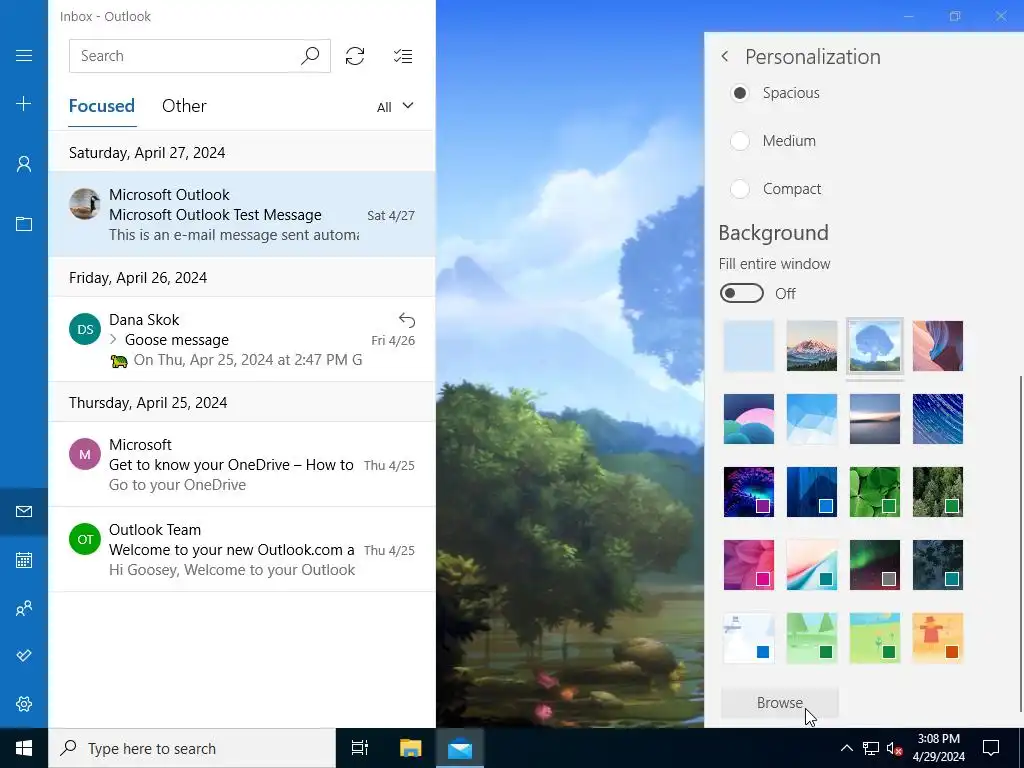Screen dimensions: 1024x768
Task: Choose the pink moon teal hills background
Action: tap(749, 419)
